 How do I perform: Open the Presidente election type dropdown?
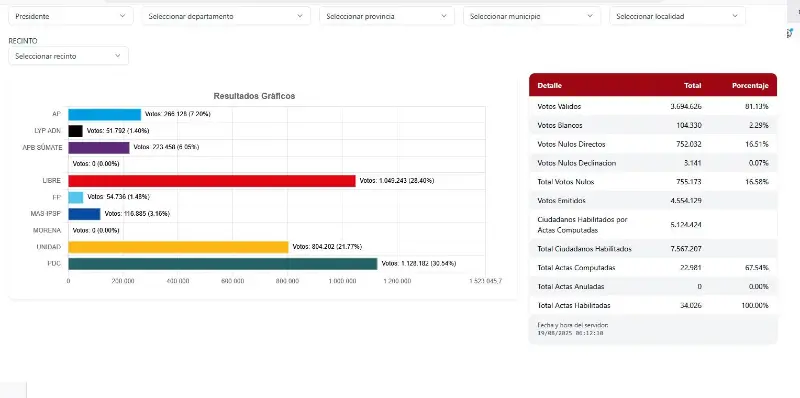71,16
